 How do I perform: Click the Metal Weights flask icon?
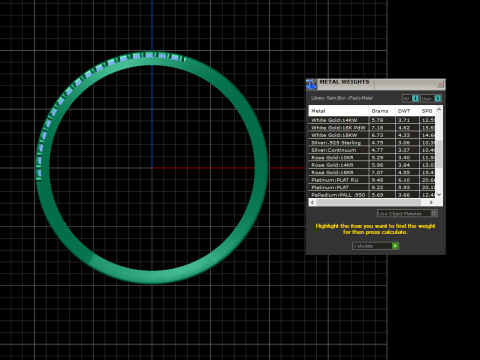coord(311,84)
